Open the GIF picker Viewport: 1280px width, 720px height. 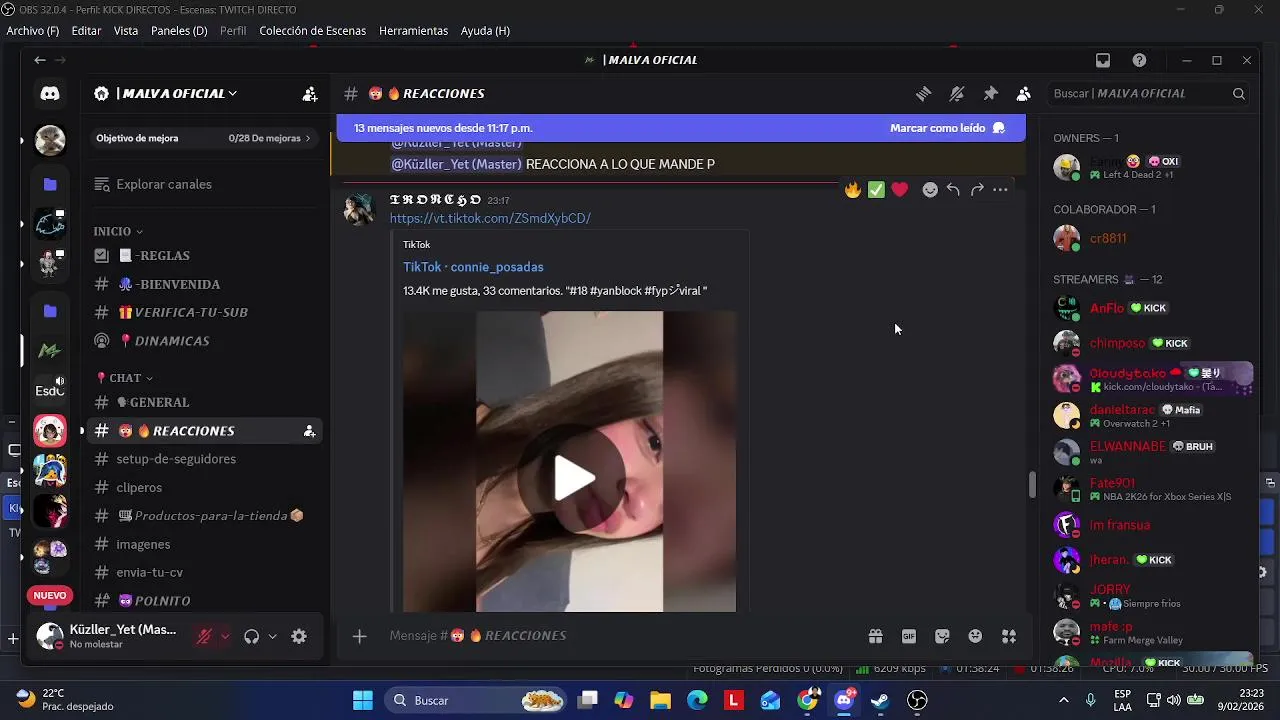click(x=909, y=636)
